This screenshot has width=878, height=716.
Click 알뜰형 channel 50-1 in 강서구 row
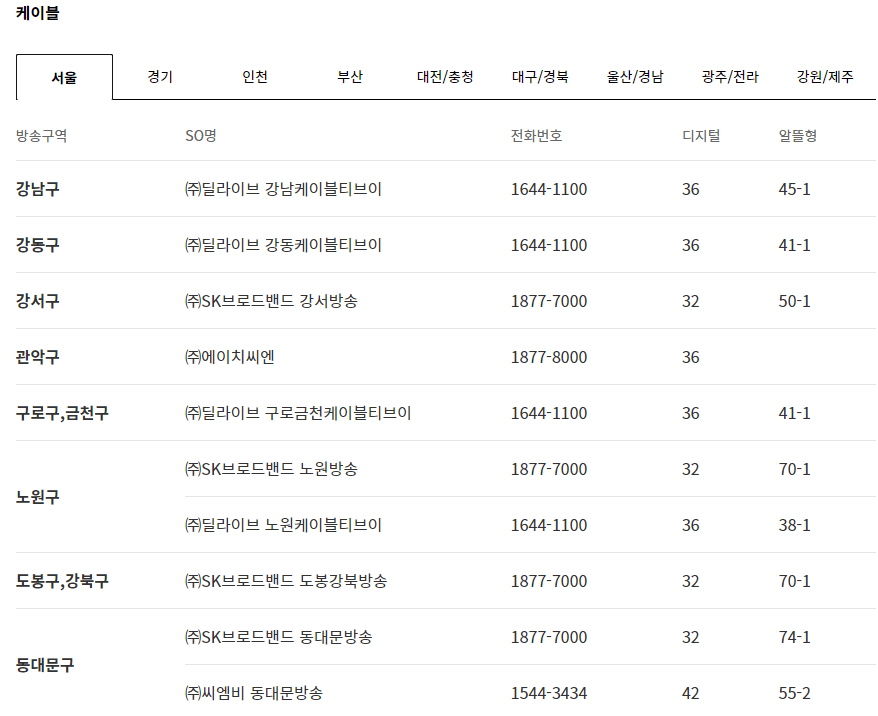(794, 301)
